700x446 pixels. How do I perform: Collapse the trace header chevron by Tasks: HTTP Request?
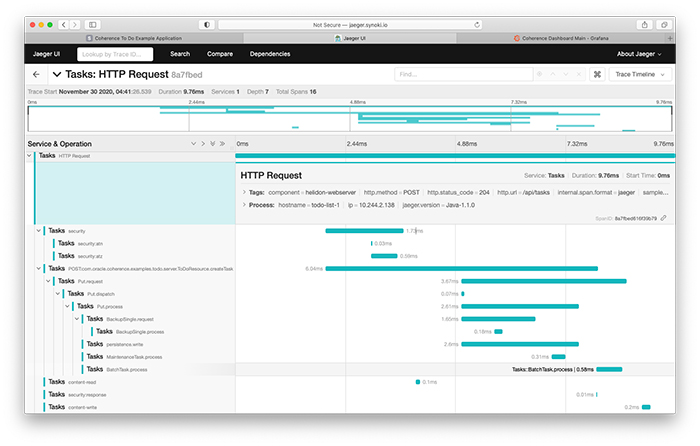coord(57,75)
